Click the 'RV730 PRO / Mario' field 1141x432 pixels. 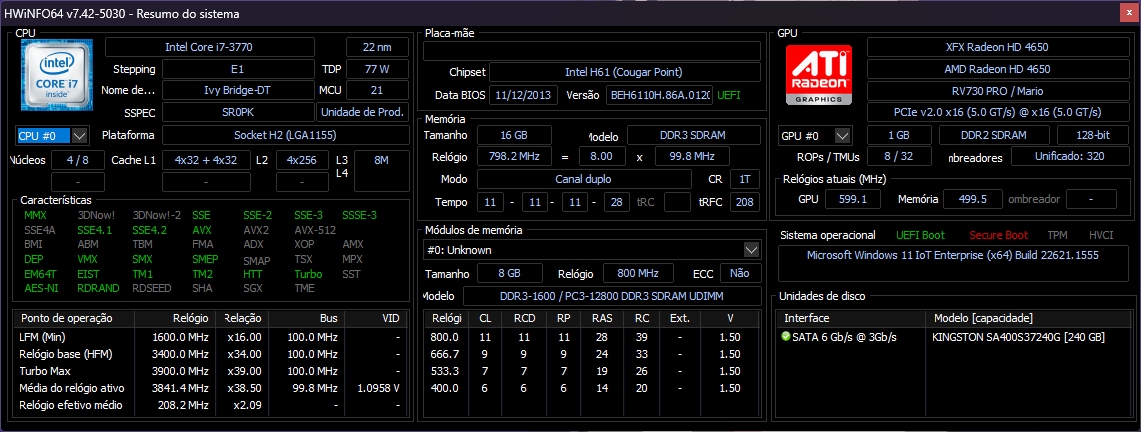(x=996, y=91)
